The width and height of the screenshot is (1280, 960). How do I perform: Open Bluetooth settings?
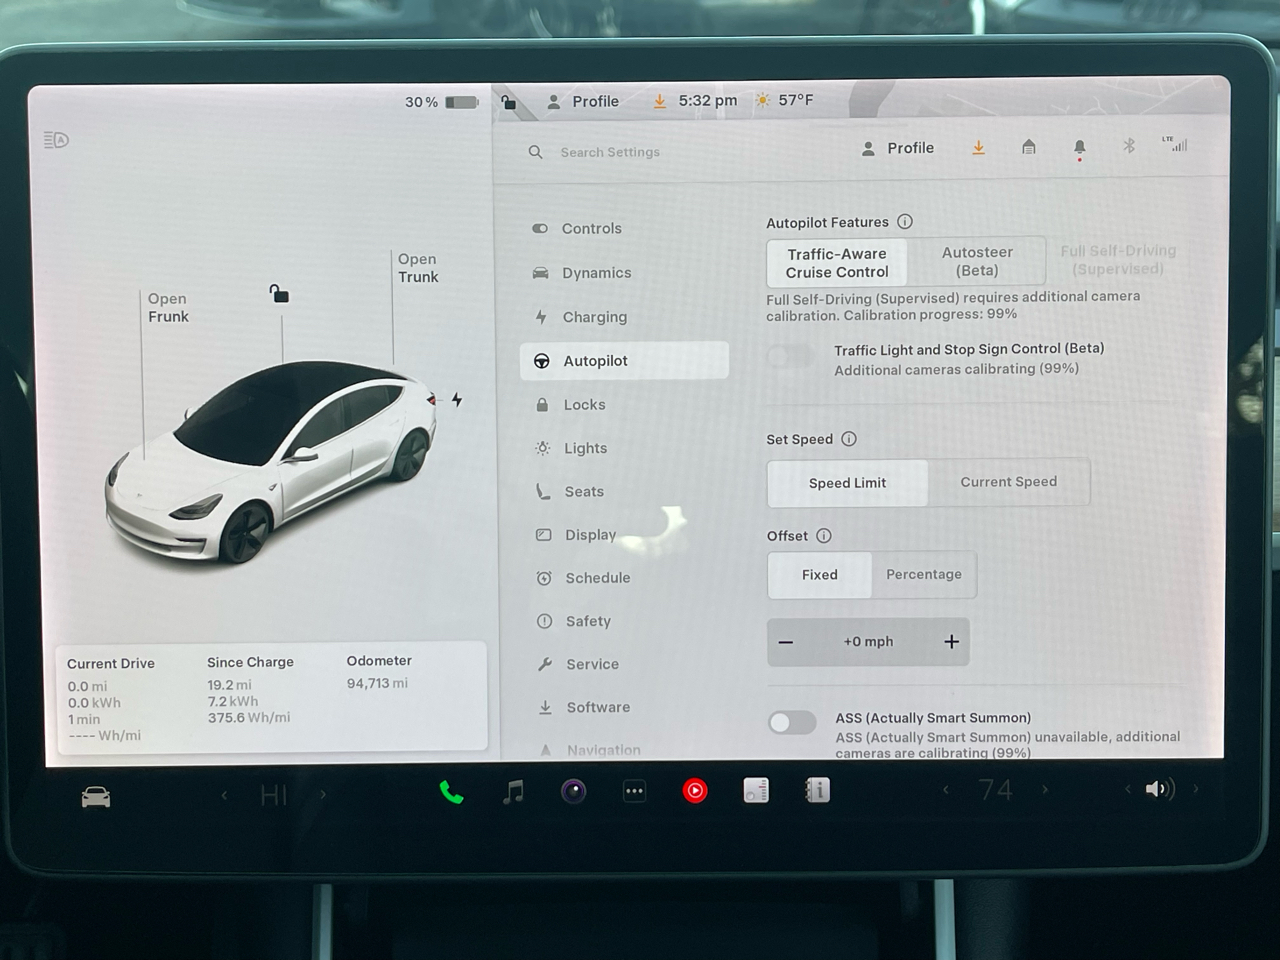pos(1129,146)
